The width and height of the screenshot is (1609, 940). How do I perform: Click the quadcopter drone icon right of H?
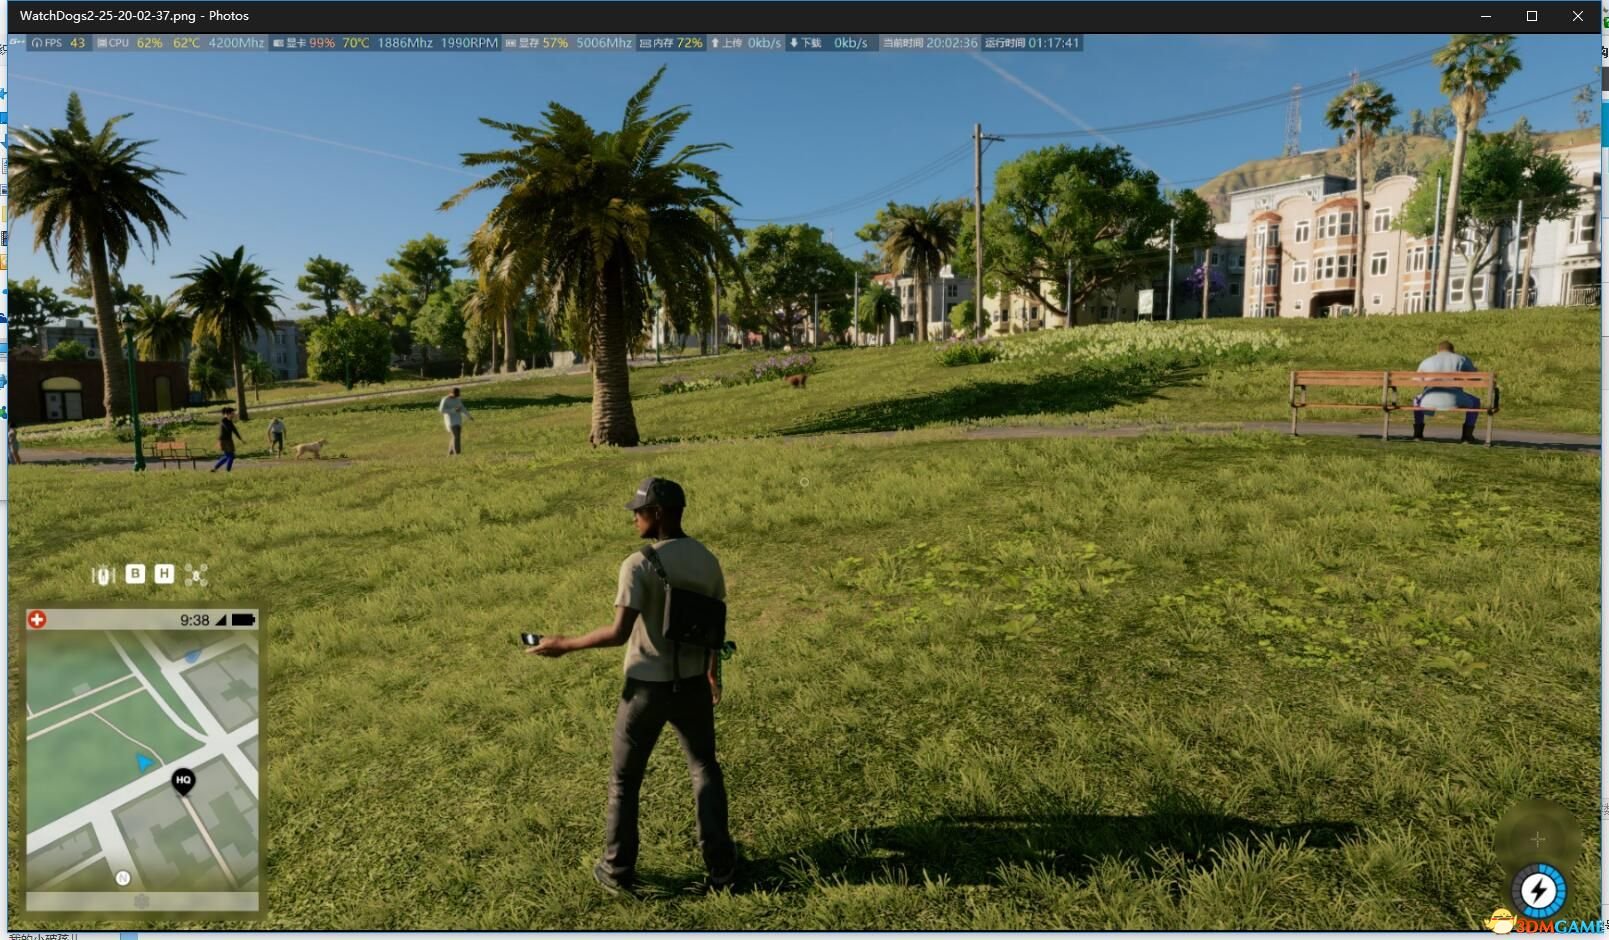point(196,575)
